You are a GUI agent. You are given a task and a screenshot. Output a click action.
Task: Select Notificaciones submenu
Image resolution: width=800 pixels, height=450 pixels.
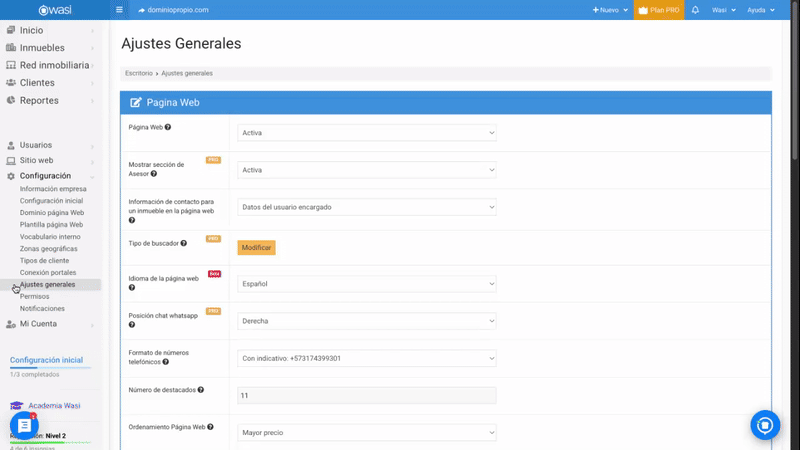42,309
